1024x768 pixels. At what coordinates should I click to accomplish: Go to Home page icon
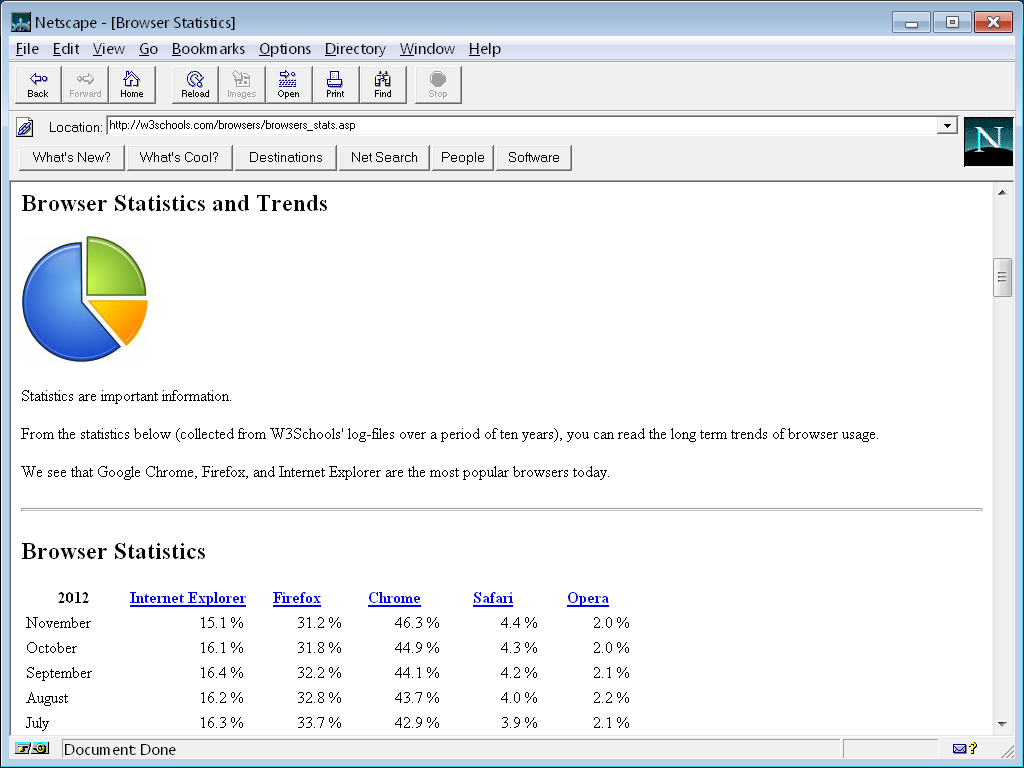click(132, 85)
